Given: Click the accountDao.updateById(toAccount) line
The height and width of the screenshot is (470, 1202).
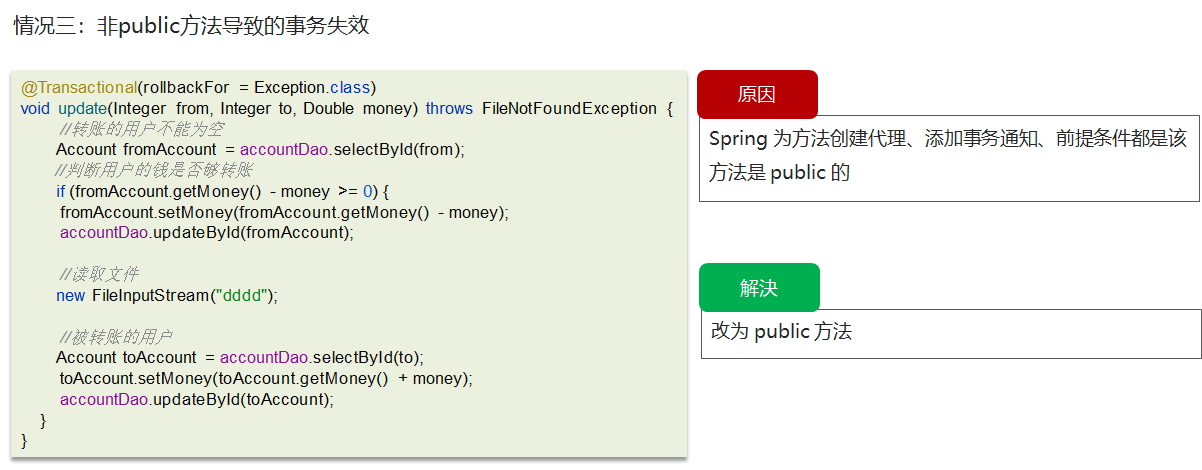Looking at the screenshot, I should pos(197,399).
